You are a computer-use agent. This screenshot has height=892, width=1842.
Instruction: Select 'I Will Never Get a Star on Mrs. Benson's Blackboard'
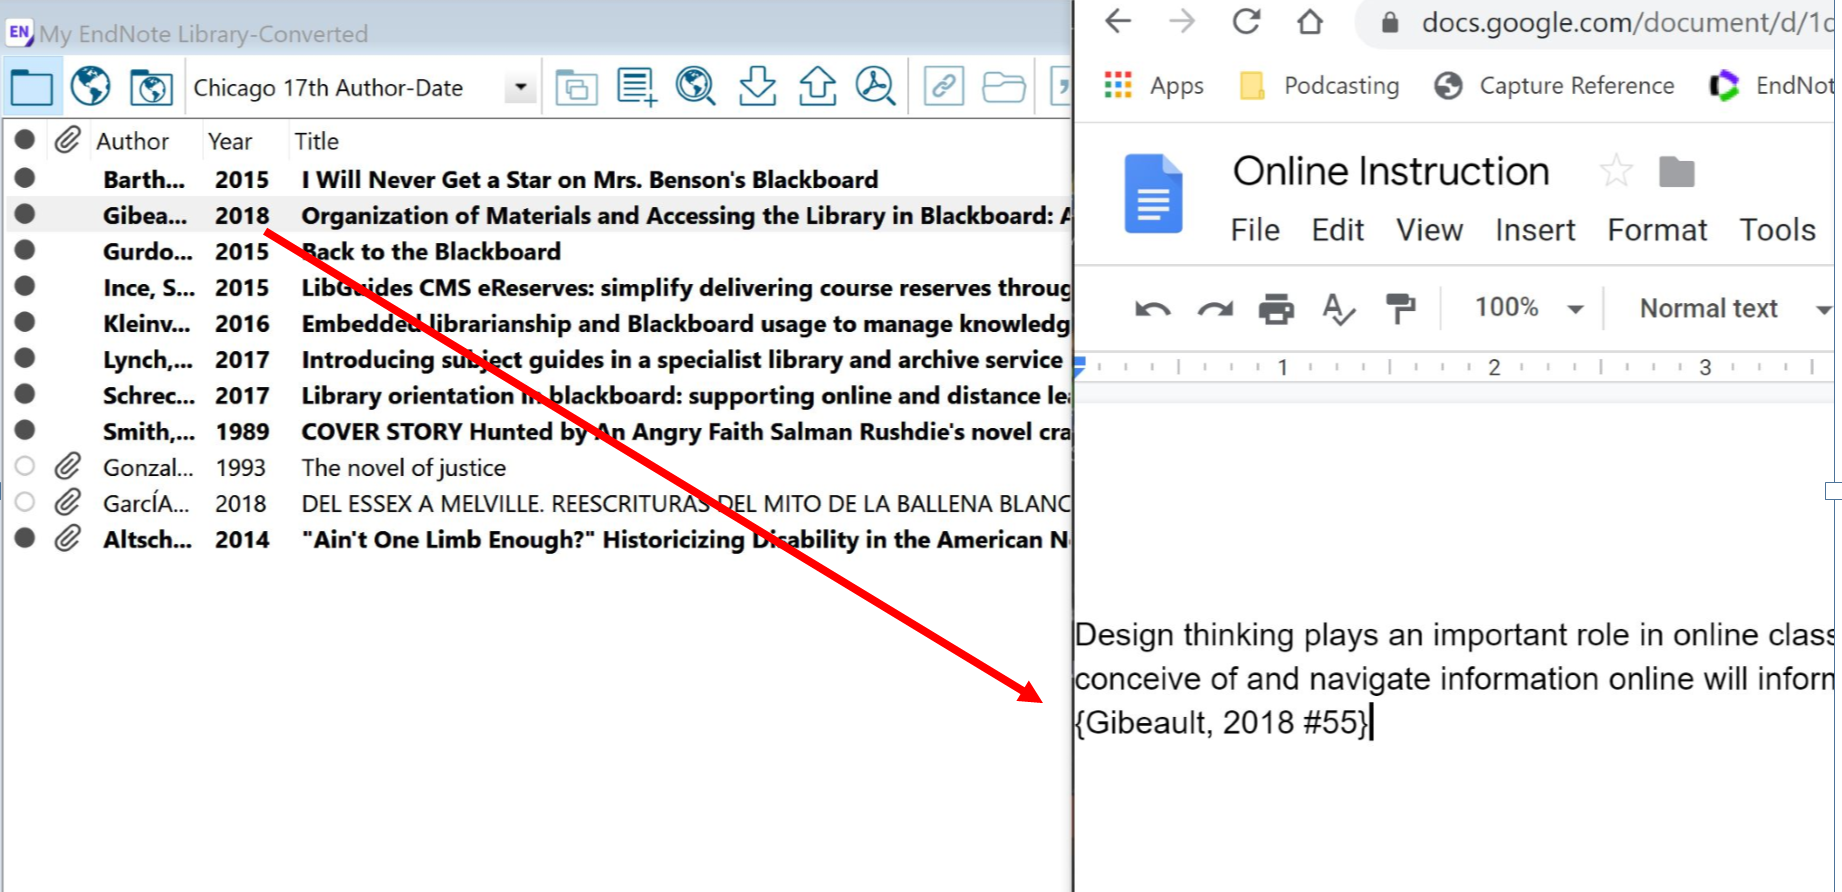click(590, 180)
